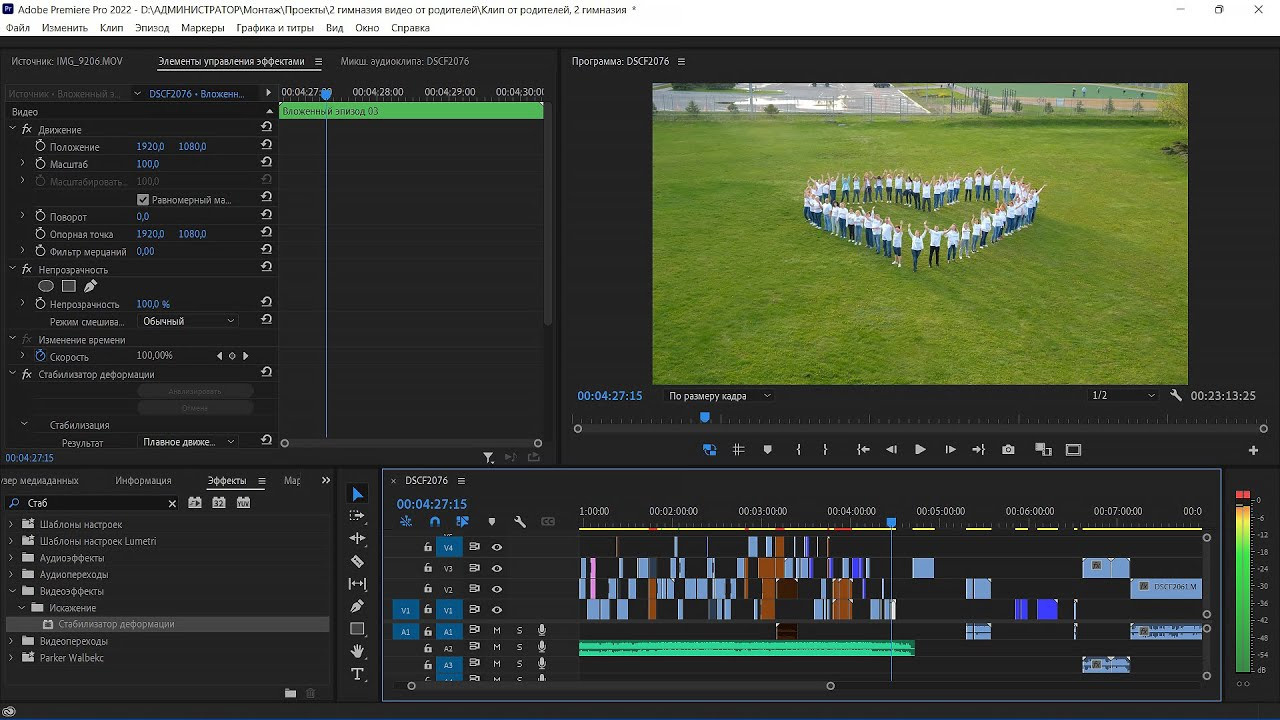Open the blend mode dropdown showing Обычный
The width and height of the screenshot is (1280, 720).
(x=188, y=321)
